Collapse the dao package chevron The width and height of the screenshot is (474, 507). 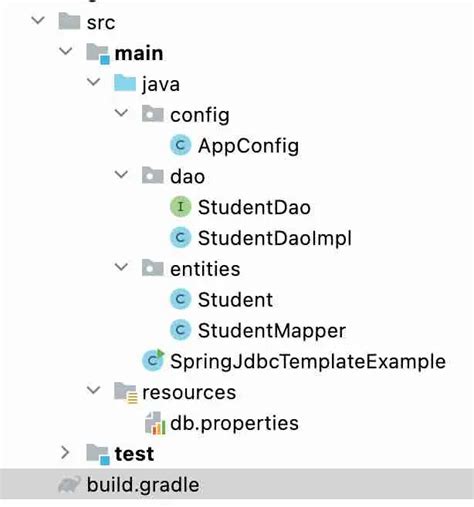[x=121, y=174]
